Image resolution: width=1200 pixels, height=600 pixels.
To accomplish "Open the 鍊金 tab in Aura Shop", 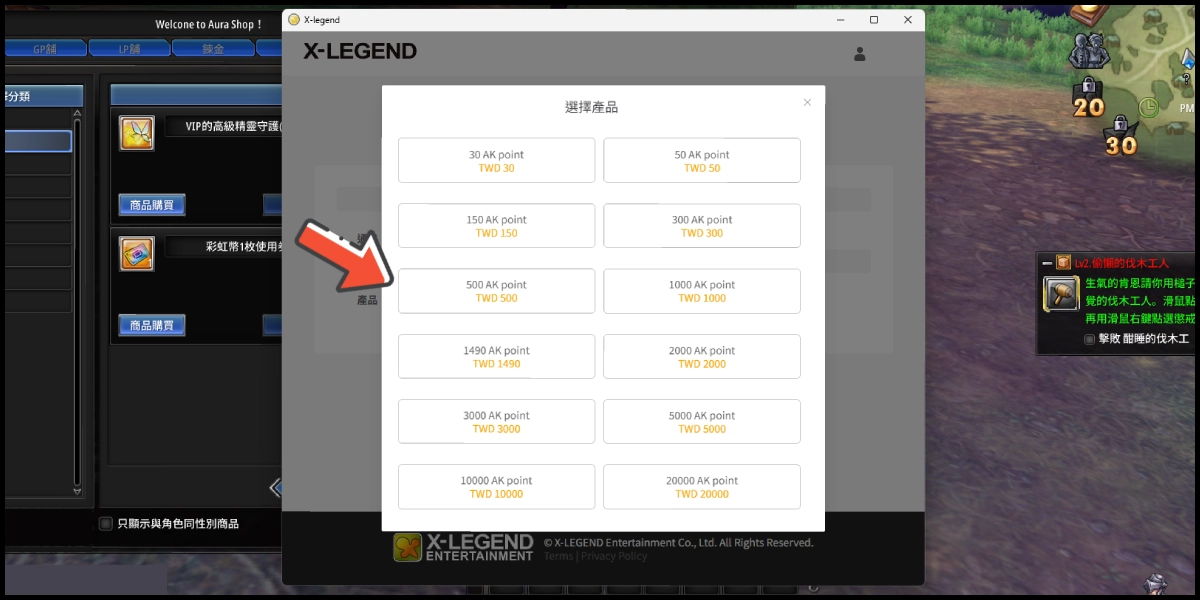I will [212, 48].
